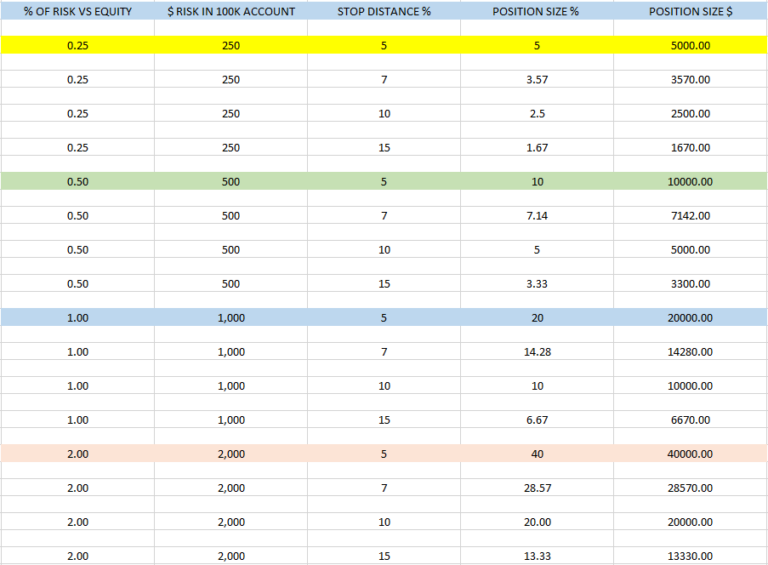The image size is (768, 565).
Task: Select the cell showing 7142.00
Action: [x=690, y=215]
